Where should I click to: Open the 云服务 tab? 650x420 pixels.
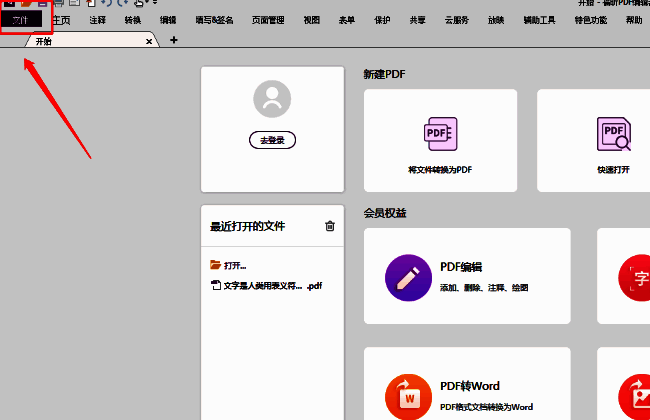pyautogui.click(x=456, y=20)
